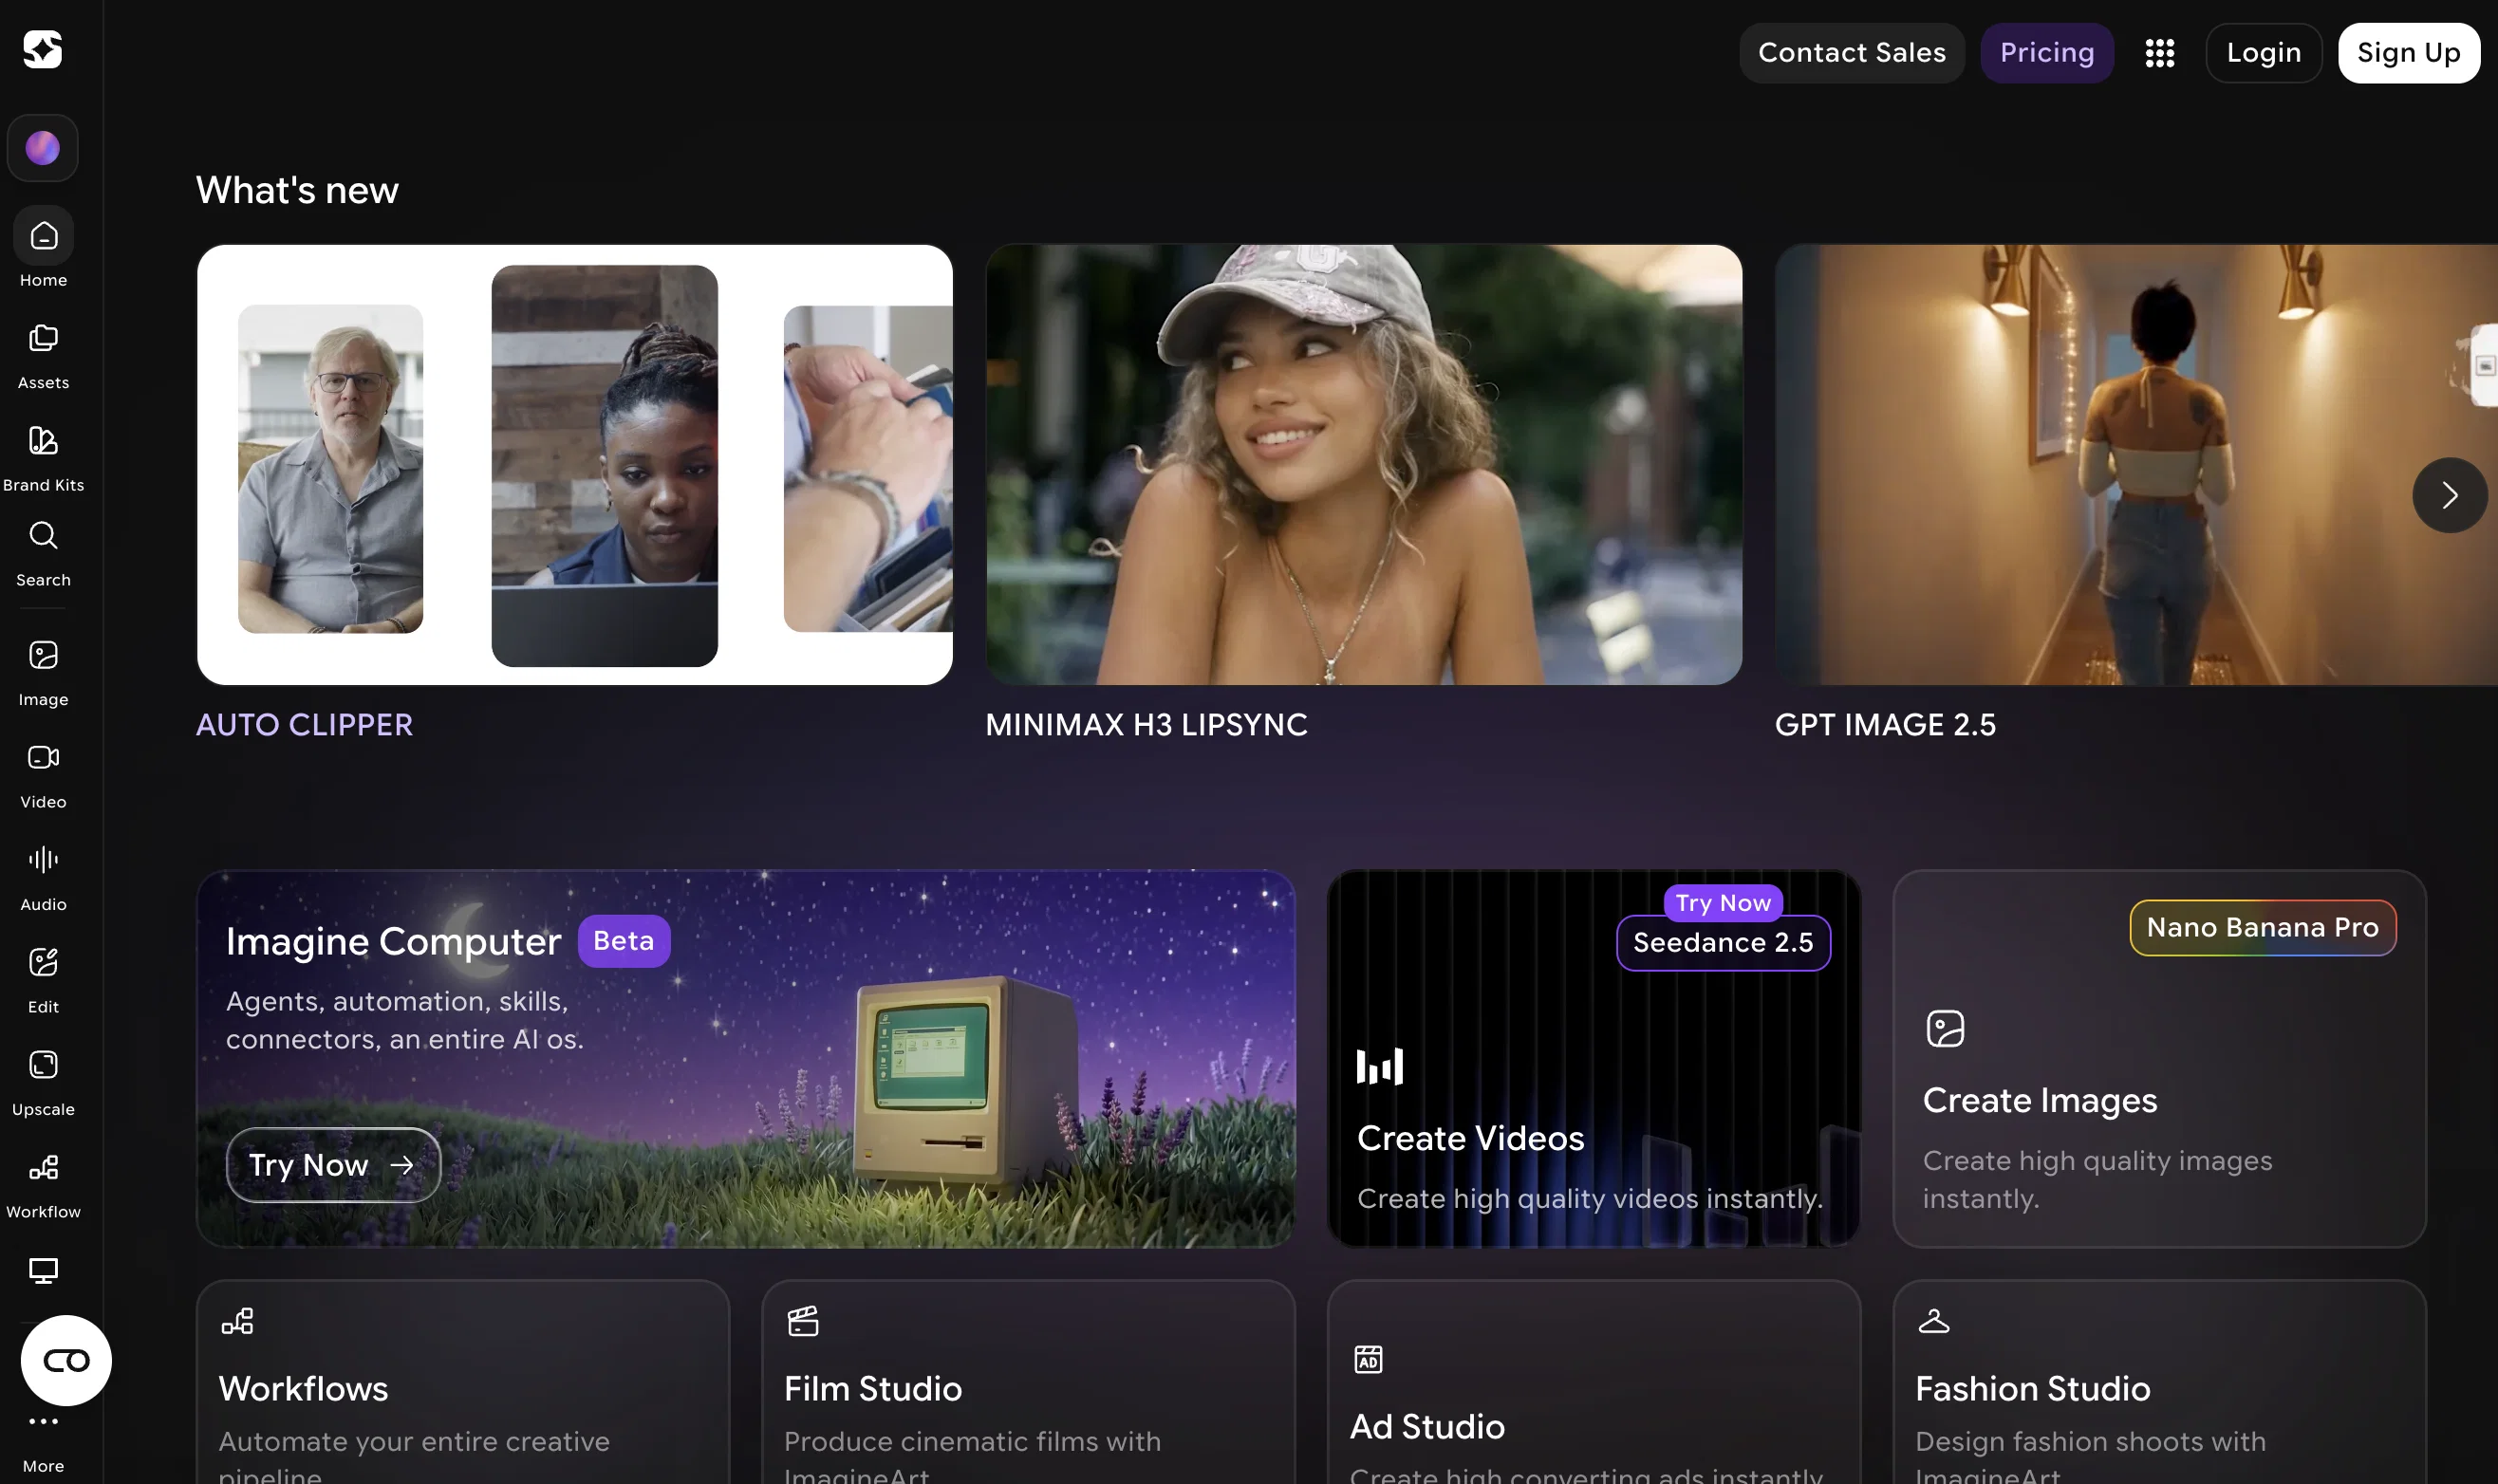Click the MINIMAX H3 LIPSYNC title

[x=1146, y=725]
